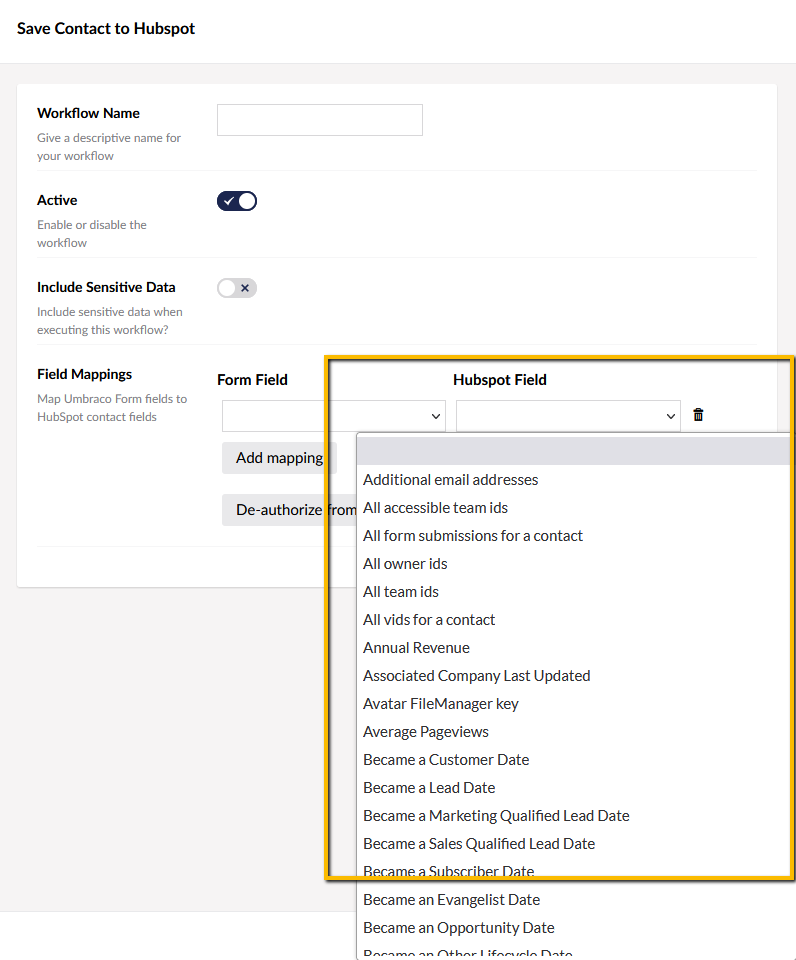This screenshot has height=960, width=796.
Task: Enable the Include Sensitive Data toggle
Action: coord(237,287)
